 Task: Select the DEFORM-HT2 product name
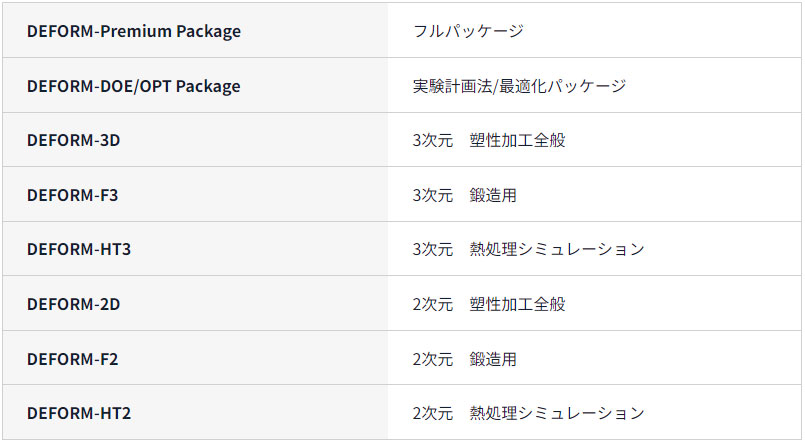79,413
